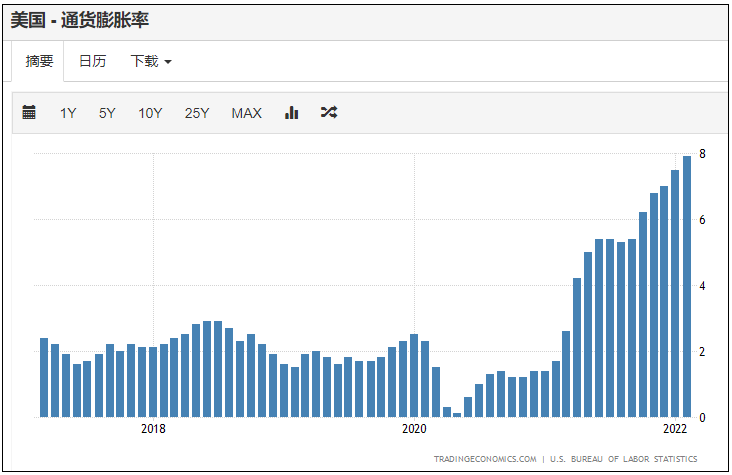This screenshot has width=732, height=475.
Task: Click the tallest bar at far right
Action: [x=687, y=286]
